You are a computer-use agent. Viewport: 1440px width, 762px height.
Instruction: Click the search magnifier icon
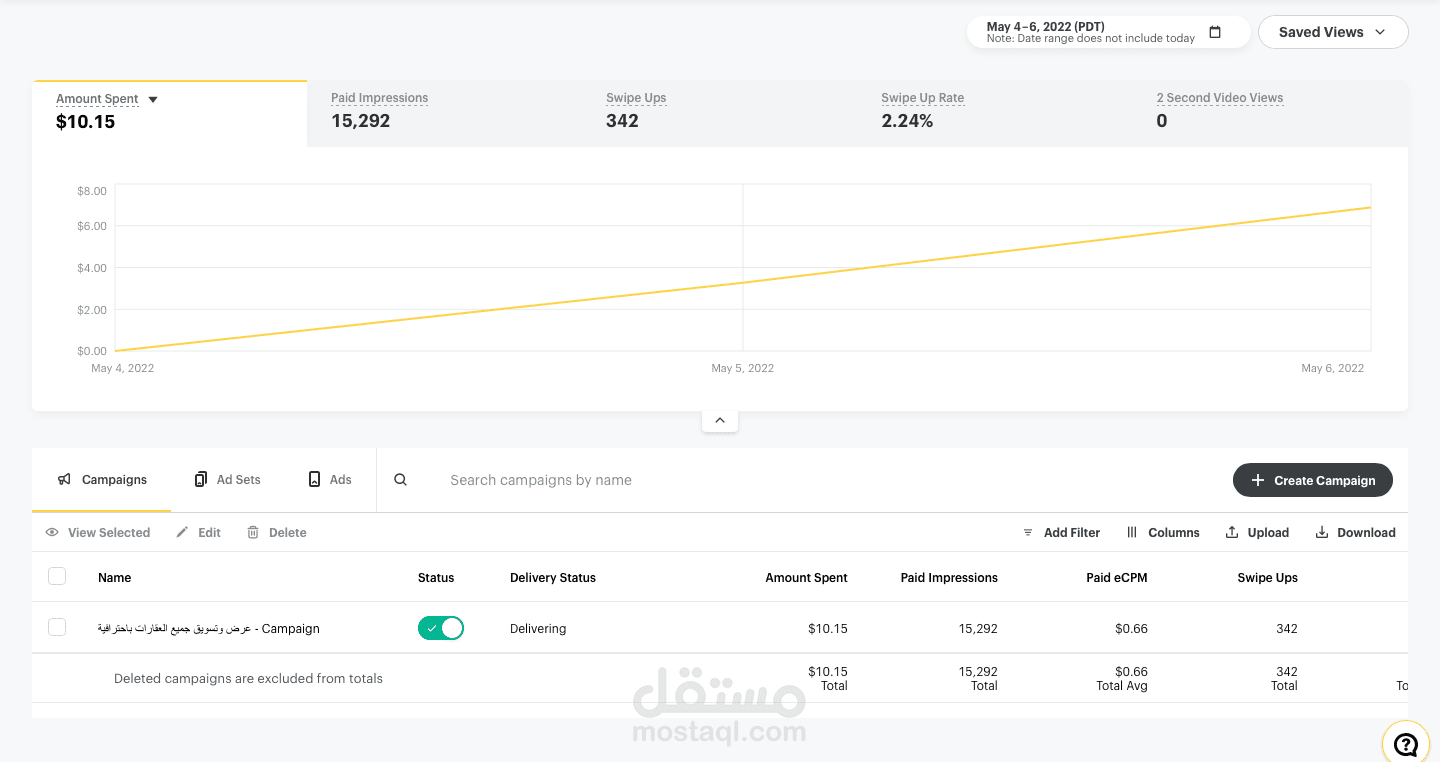pyautogui.click(x=400, y=480)
